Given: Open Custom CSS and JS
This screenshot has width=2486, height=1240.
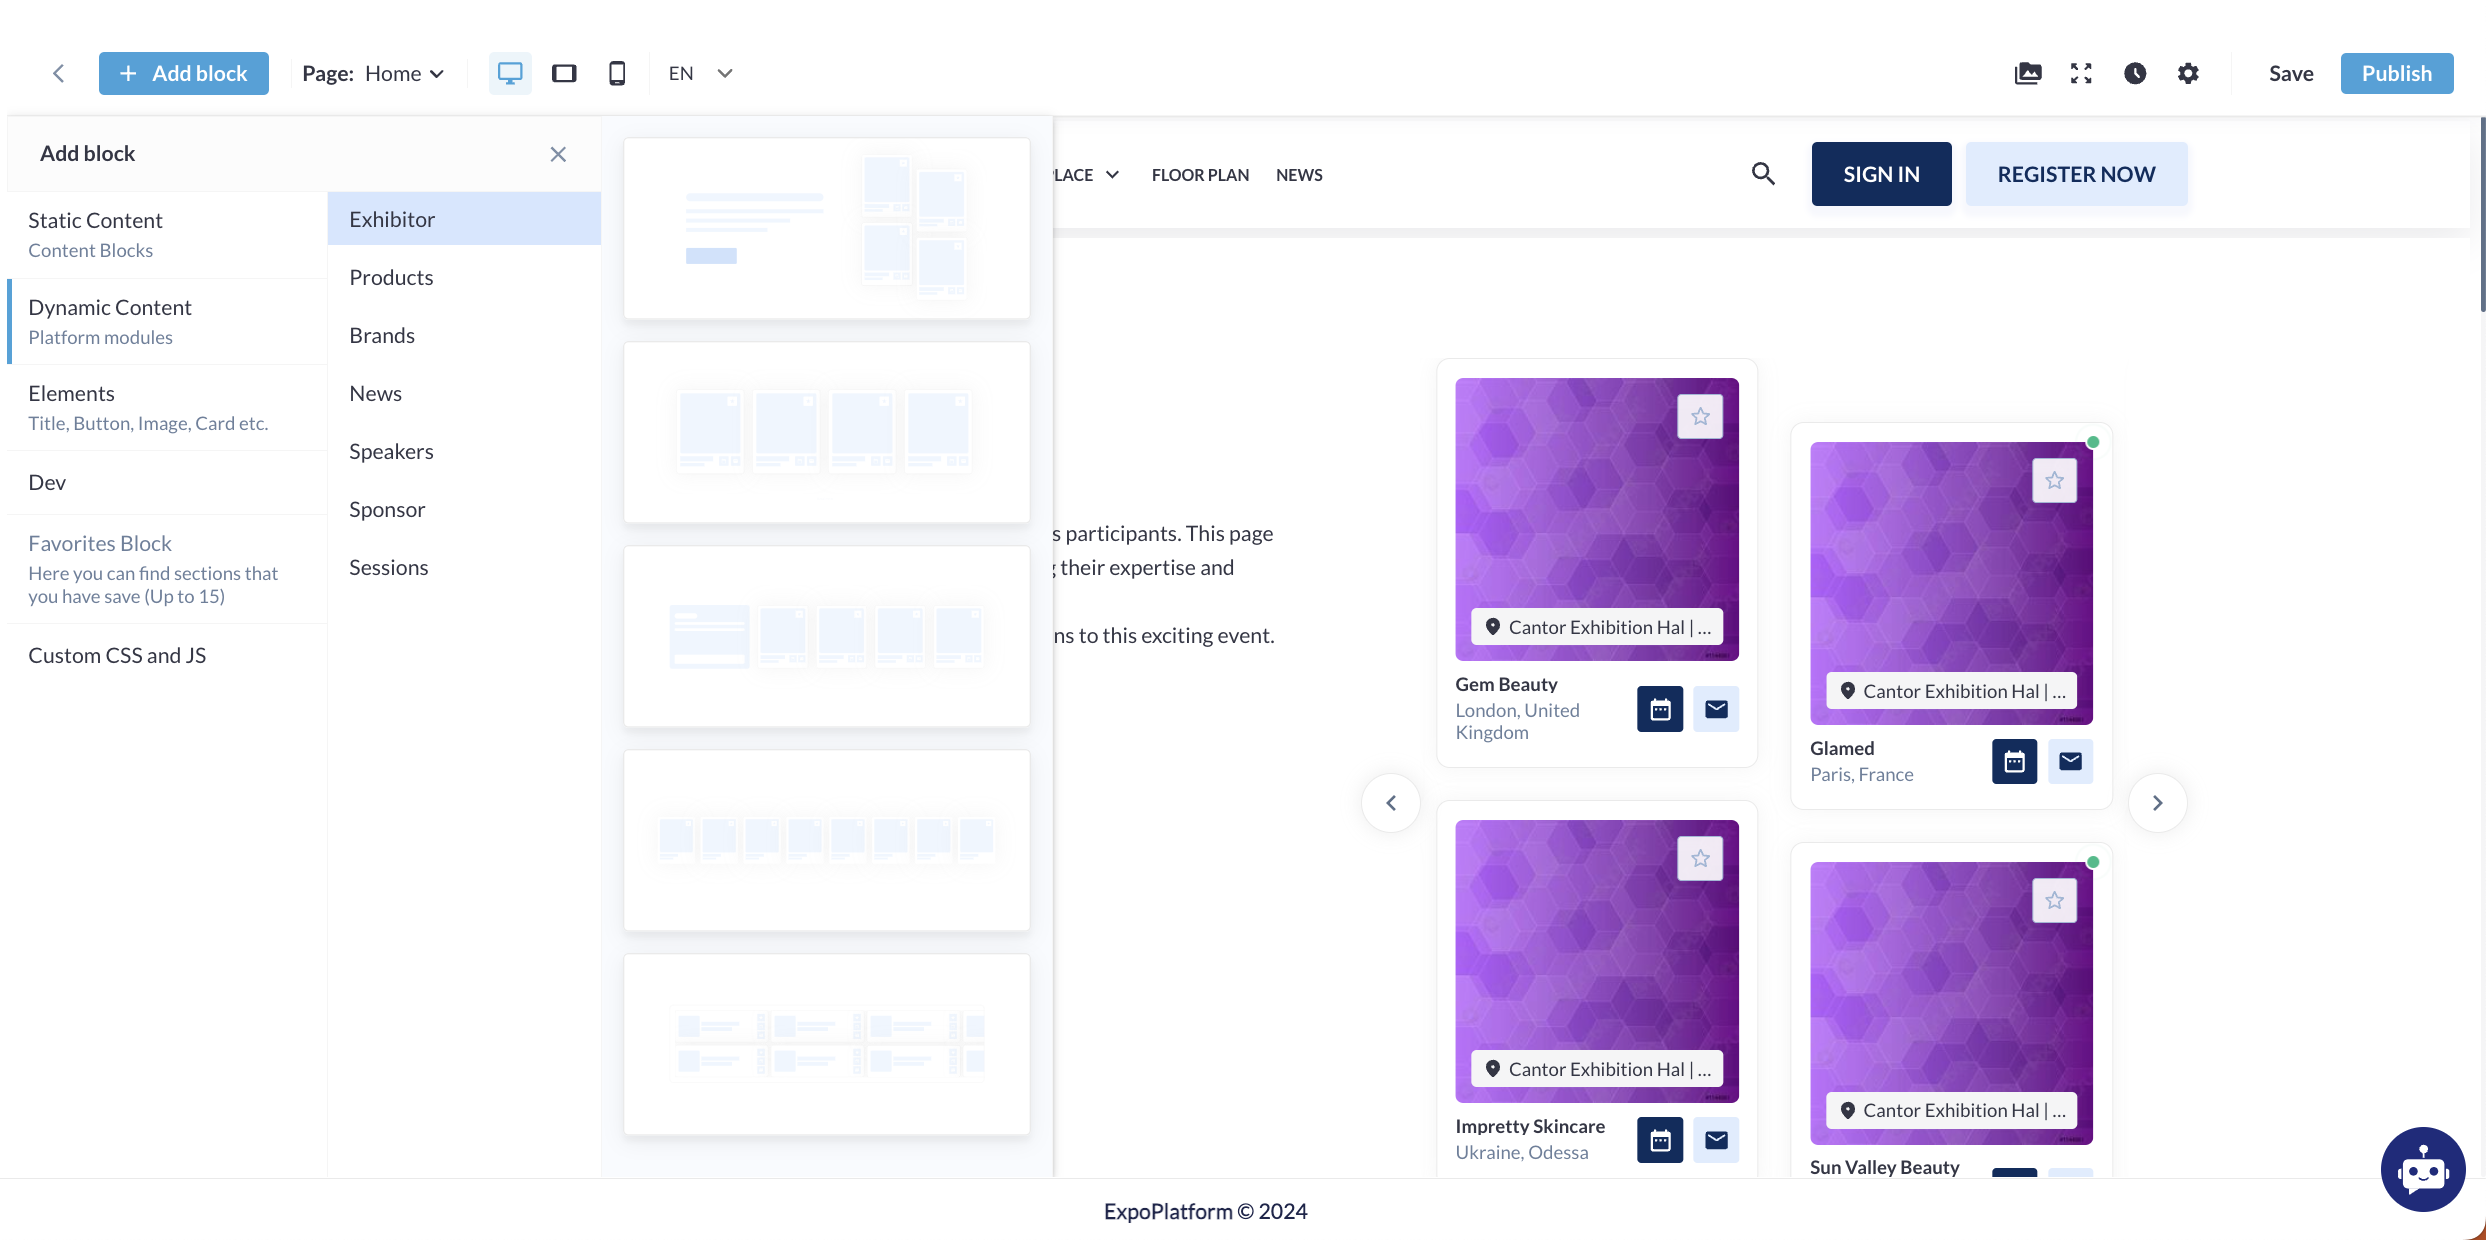Looking at the screenshot, I should tap(167, 655).
